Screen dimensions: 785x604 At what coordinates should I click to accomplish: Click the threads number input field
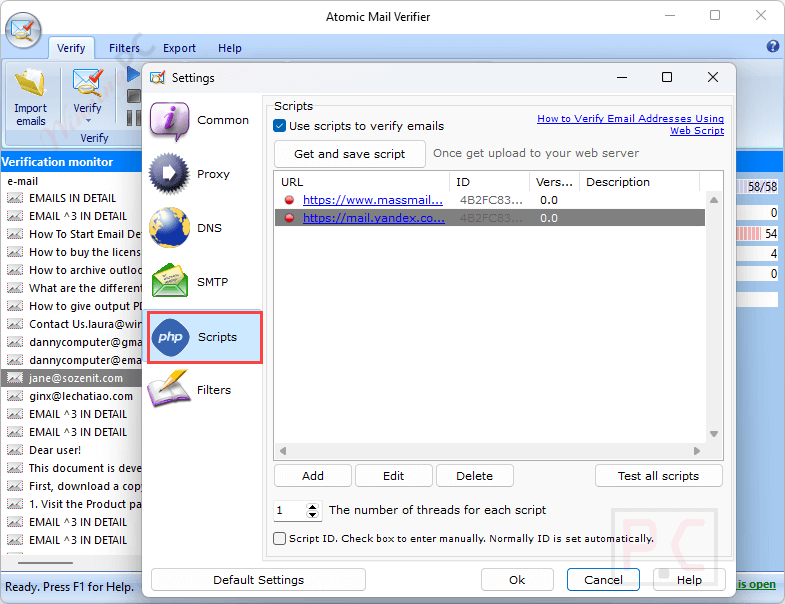click(290, 510)
